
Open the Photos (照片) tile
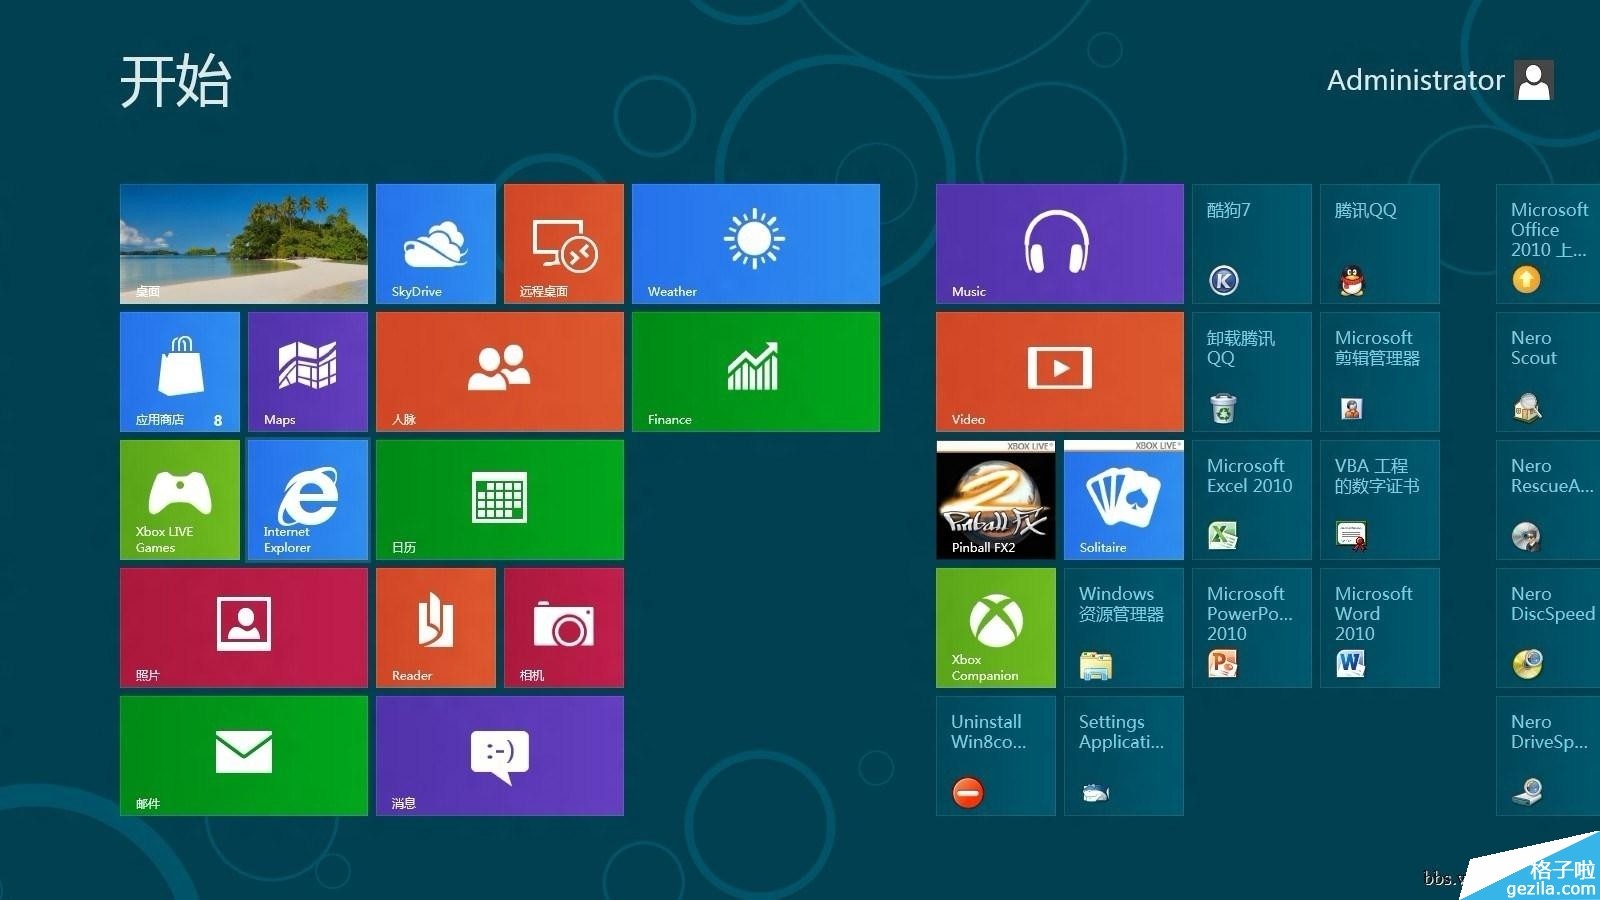pos(244,628)
